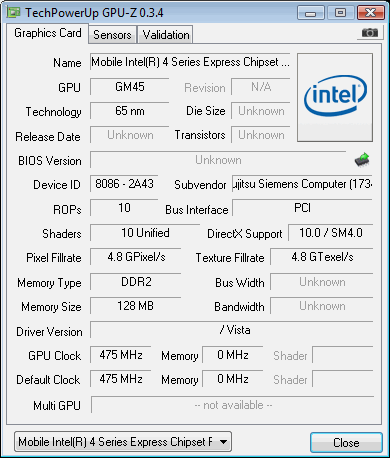The width and height of the screenshot is (390, 458).
Task: Open the Validation tab
Action: [166, 35]
